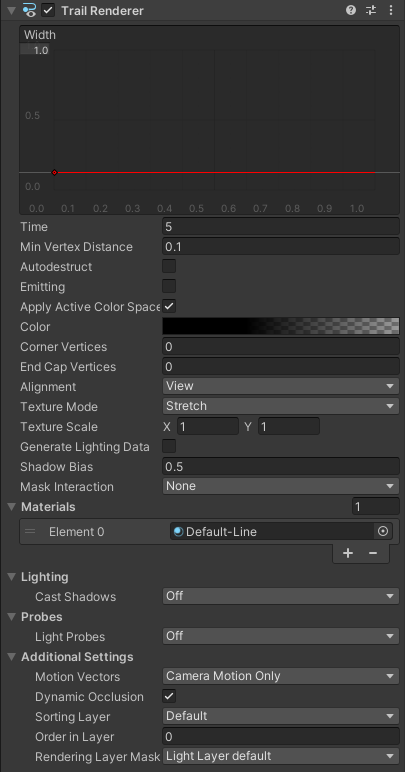Screen dimensions: 405x772
Task: Remove a material with the minus icon
Action: pyautogui.click(x=373, y=553)
